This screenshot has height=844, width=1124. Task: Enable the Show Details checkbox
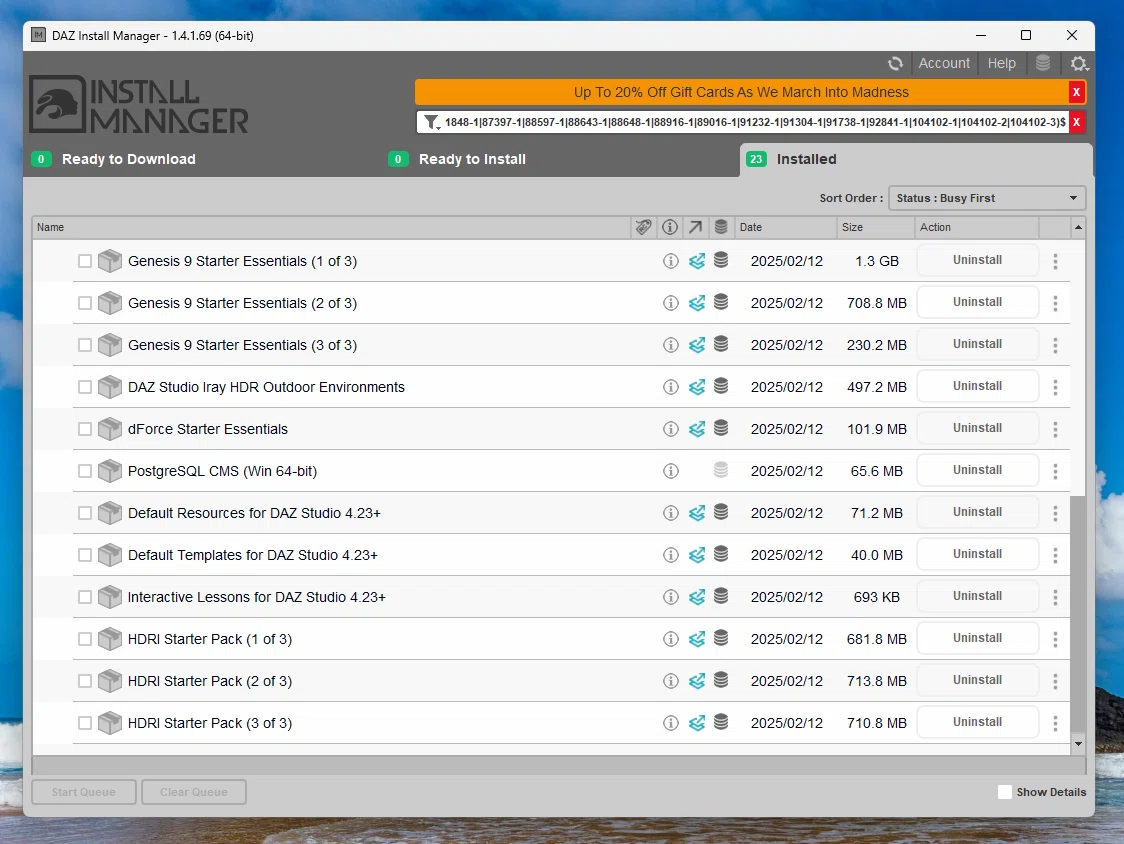(1005, 792)
